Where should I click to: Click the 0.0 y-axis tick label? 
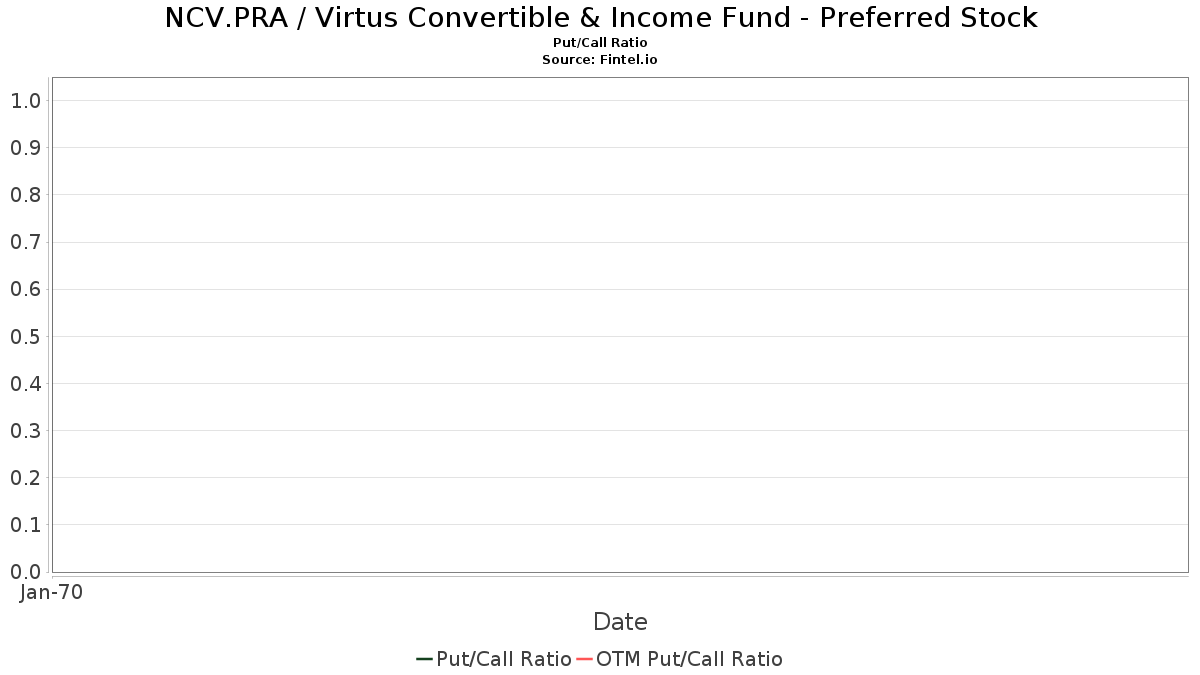[x=25, y=571]
